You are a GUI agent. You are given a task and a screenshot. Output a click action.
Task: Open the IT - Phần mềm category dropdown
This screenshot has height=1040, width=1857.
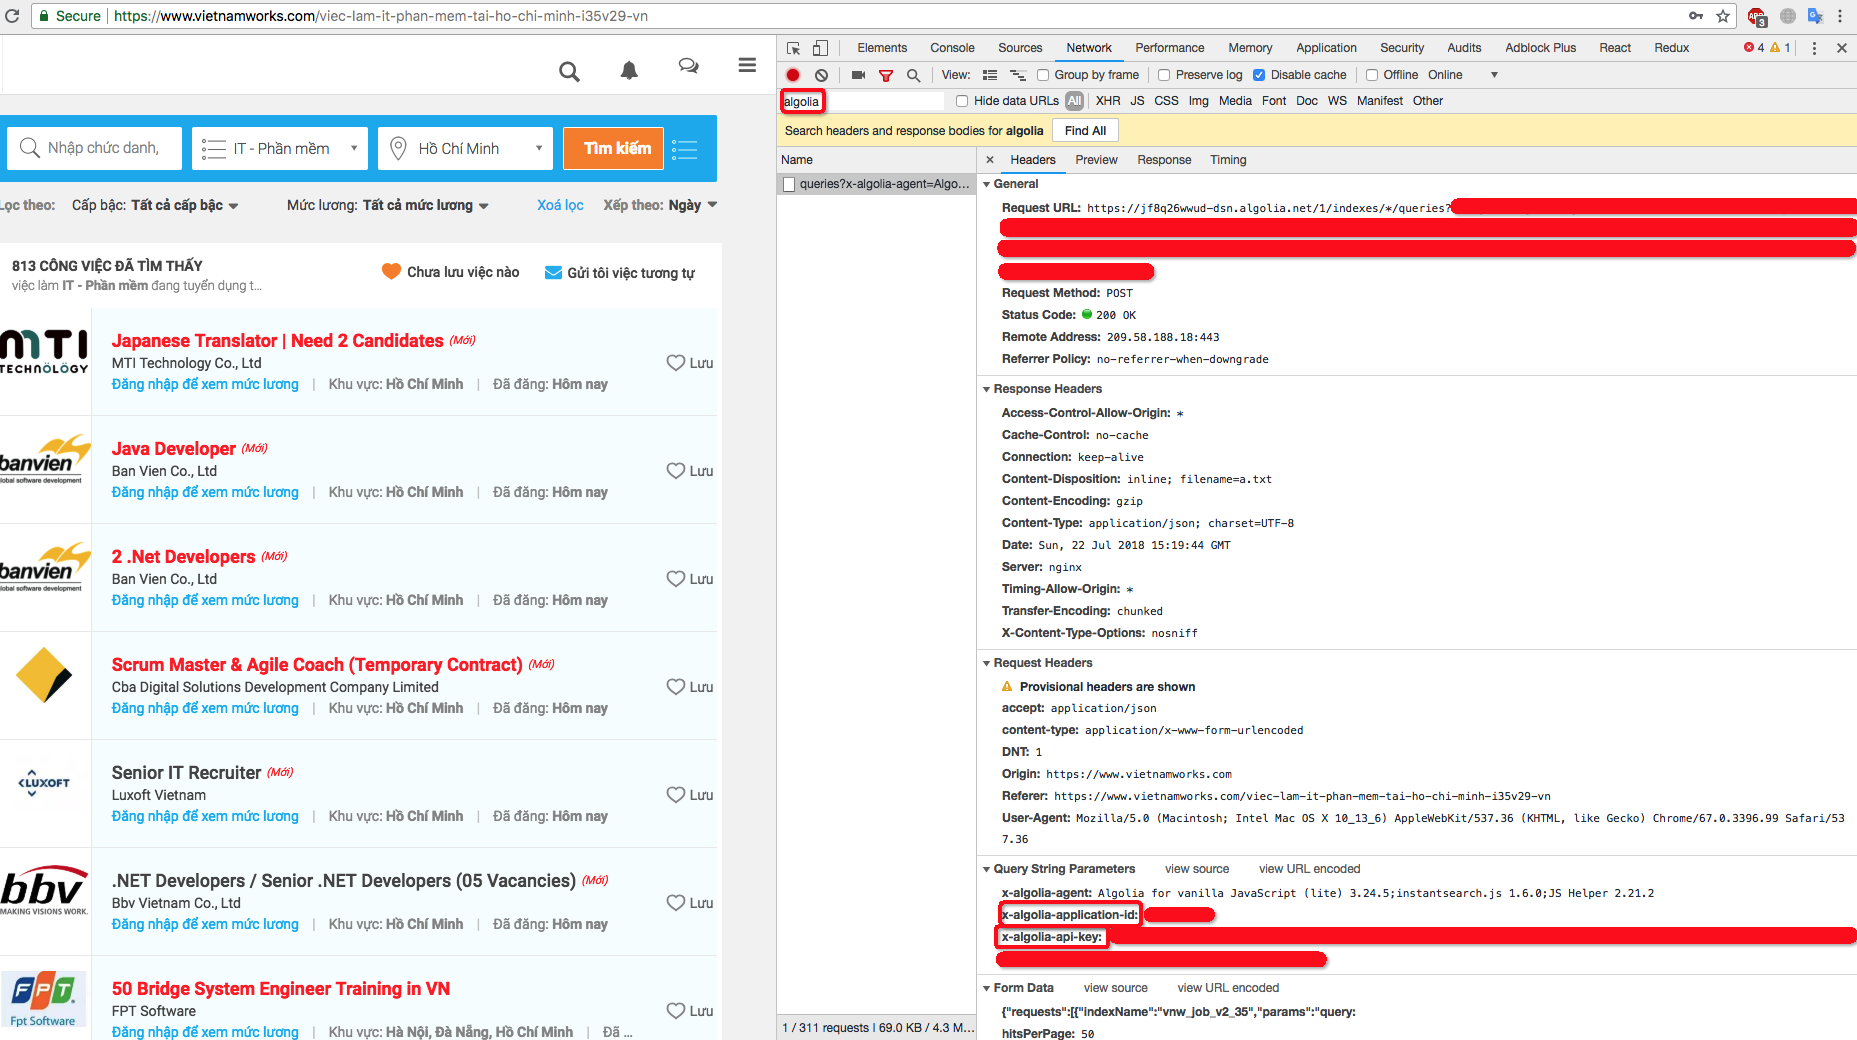279,149
